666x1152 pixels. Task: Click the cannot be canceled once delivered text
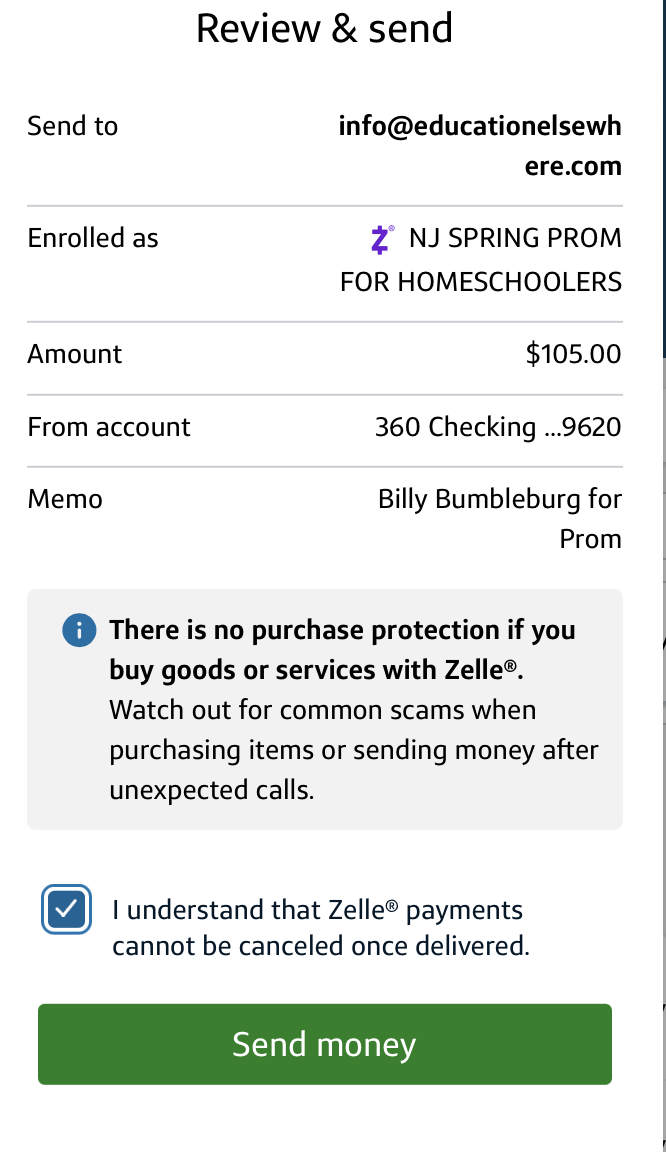click(x=320, y=945)
